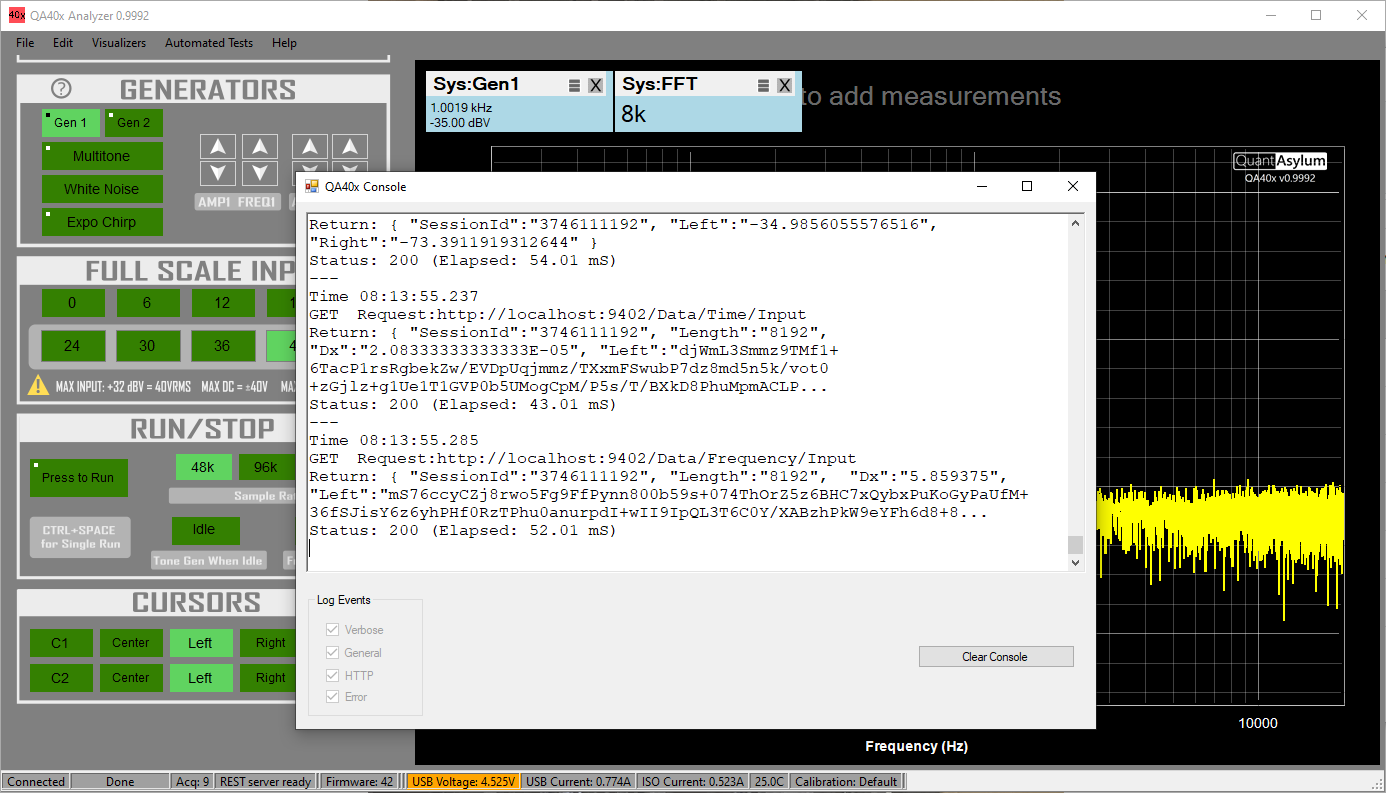Close the Sys:FFT measurement tile
The image size is (1386, 793).
pyautogui.click(x=784, y=85)
